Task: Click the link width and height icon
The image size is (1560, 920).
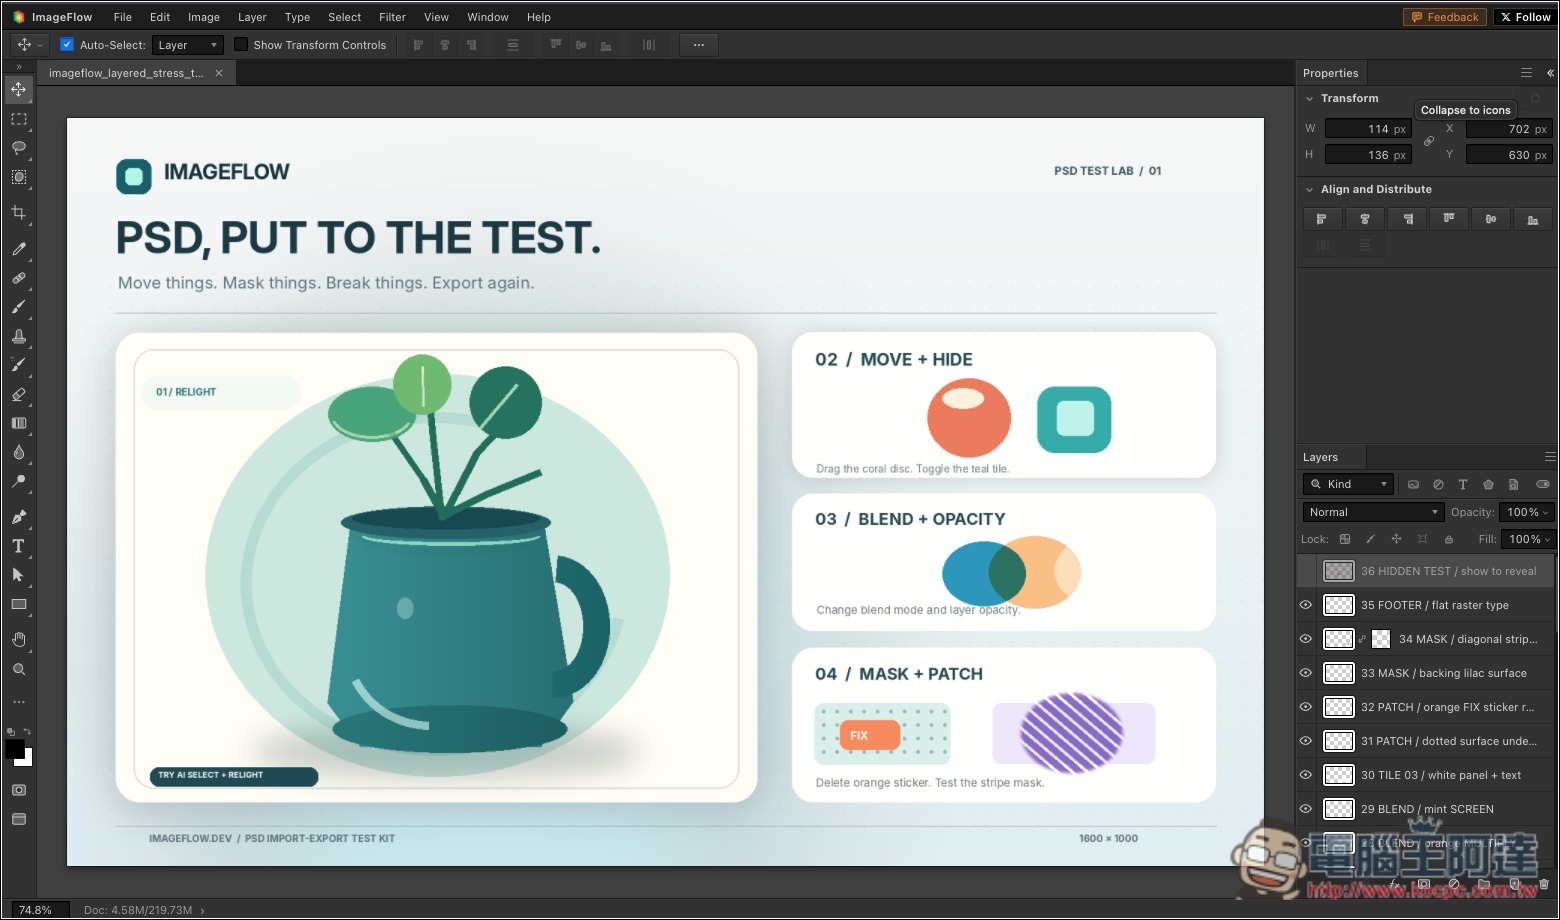Action: pos(1429,141)
